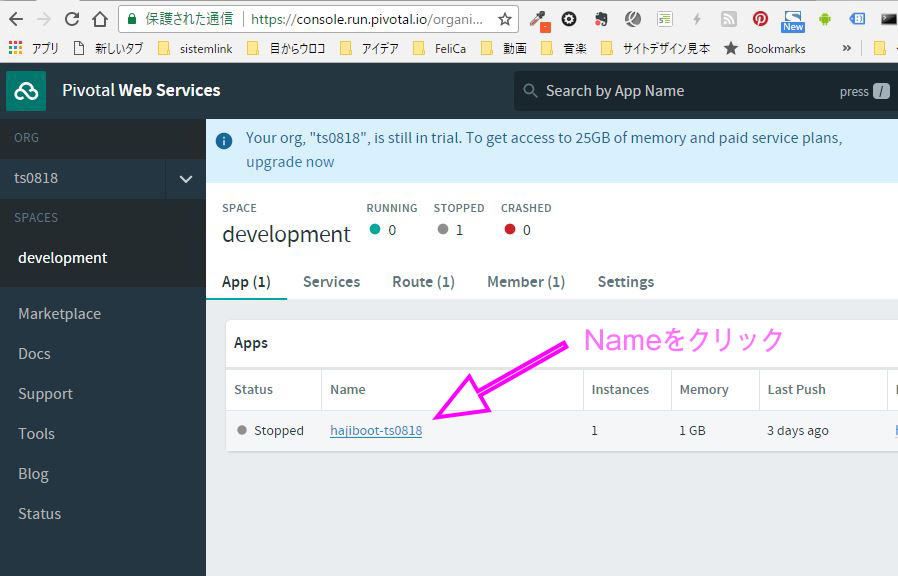Open the Apps shortcut in bookmarks bar
This screenshot has width=898, height=576.
click(x=34, y=48)
